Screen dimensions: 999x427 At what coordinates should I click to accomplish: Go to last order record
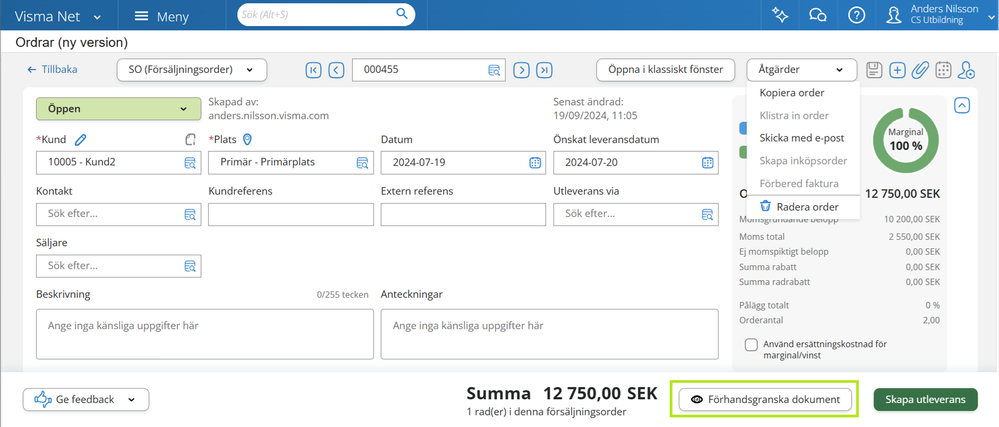click(543, 70)
